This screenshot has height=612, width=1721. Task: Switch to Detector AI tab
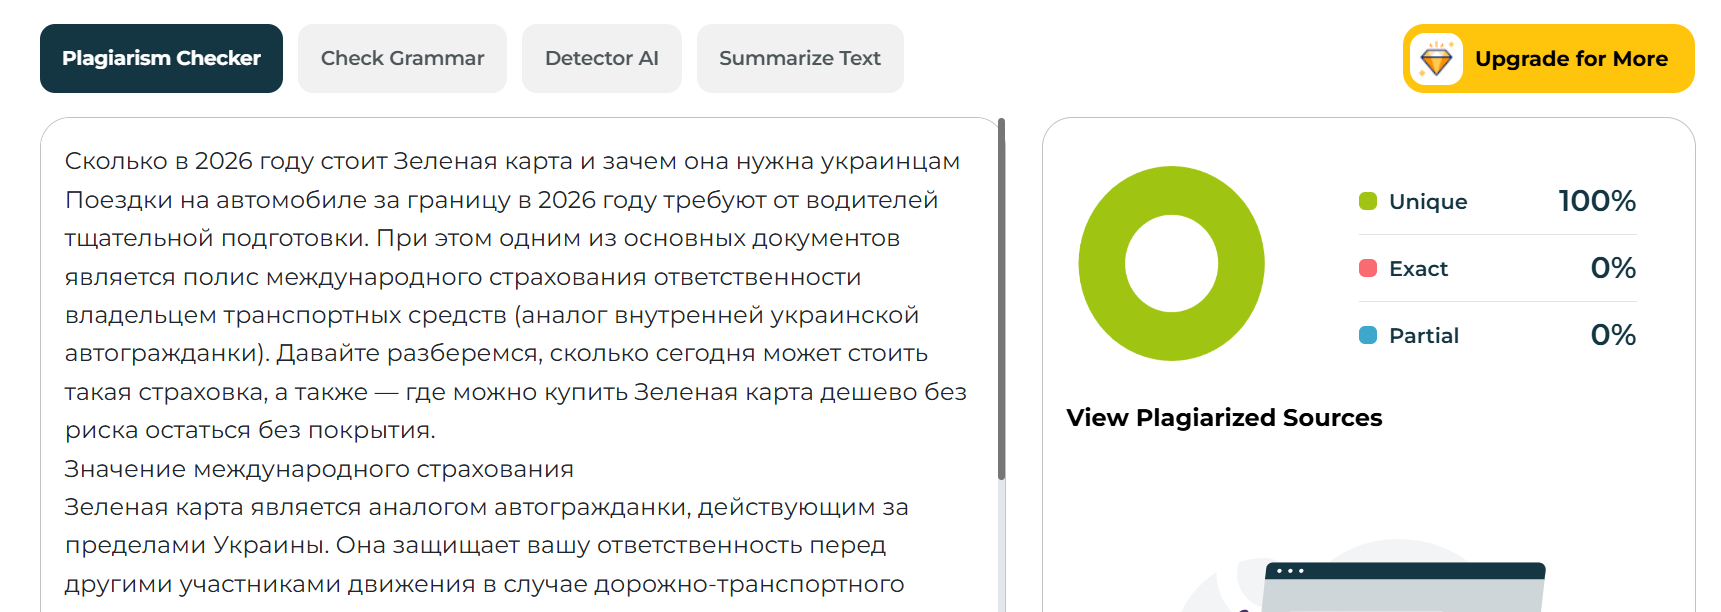click(601, 59)
